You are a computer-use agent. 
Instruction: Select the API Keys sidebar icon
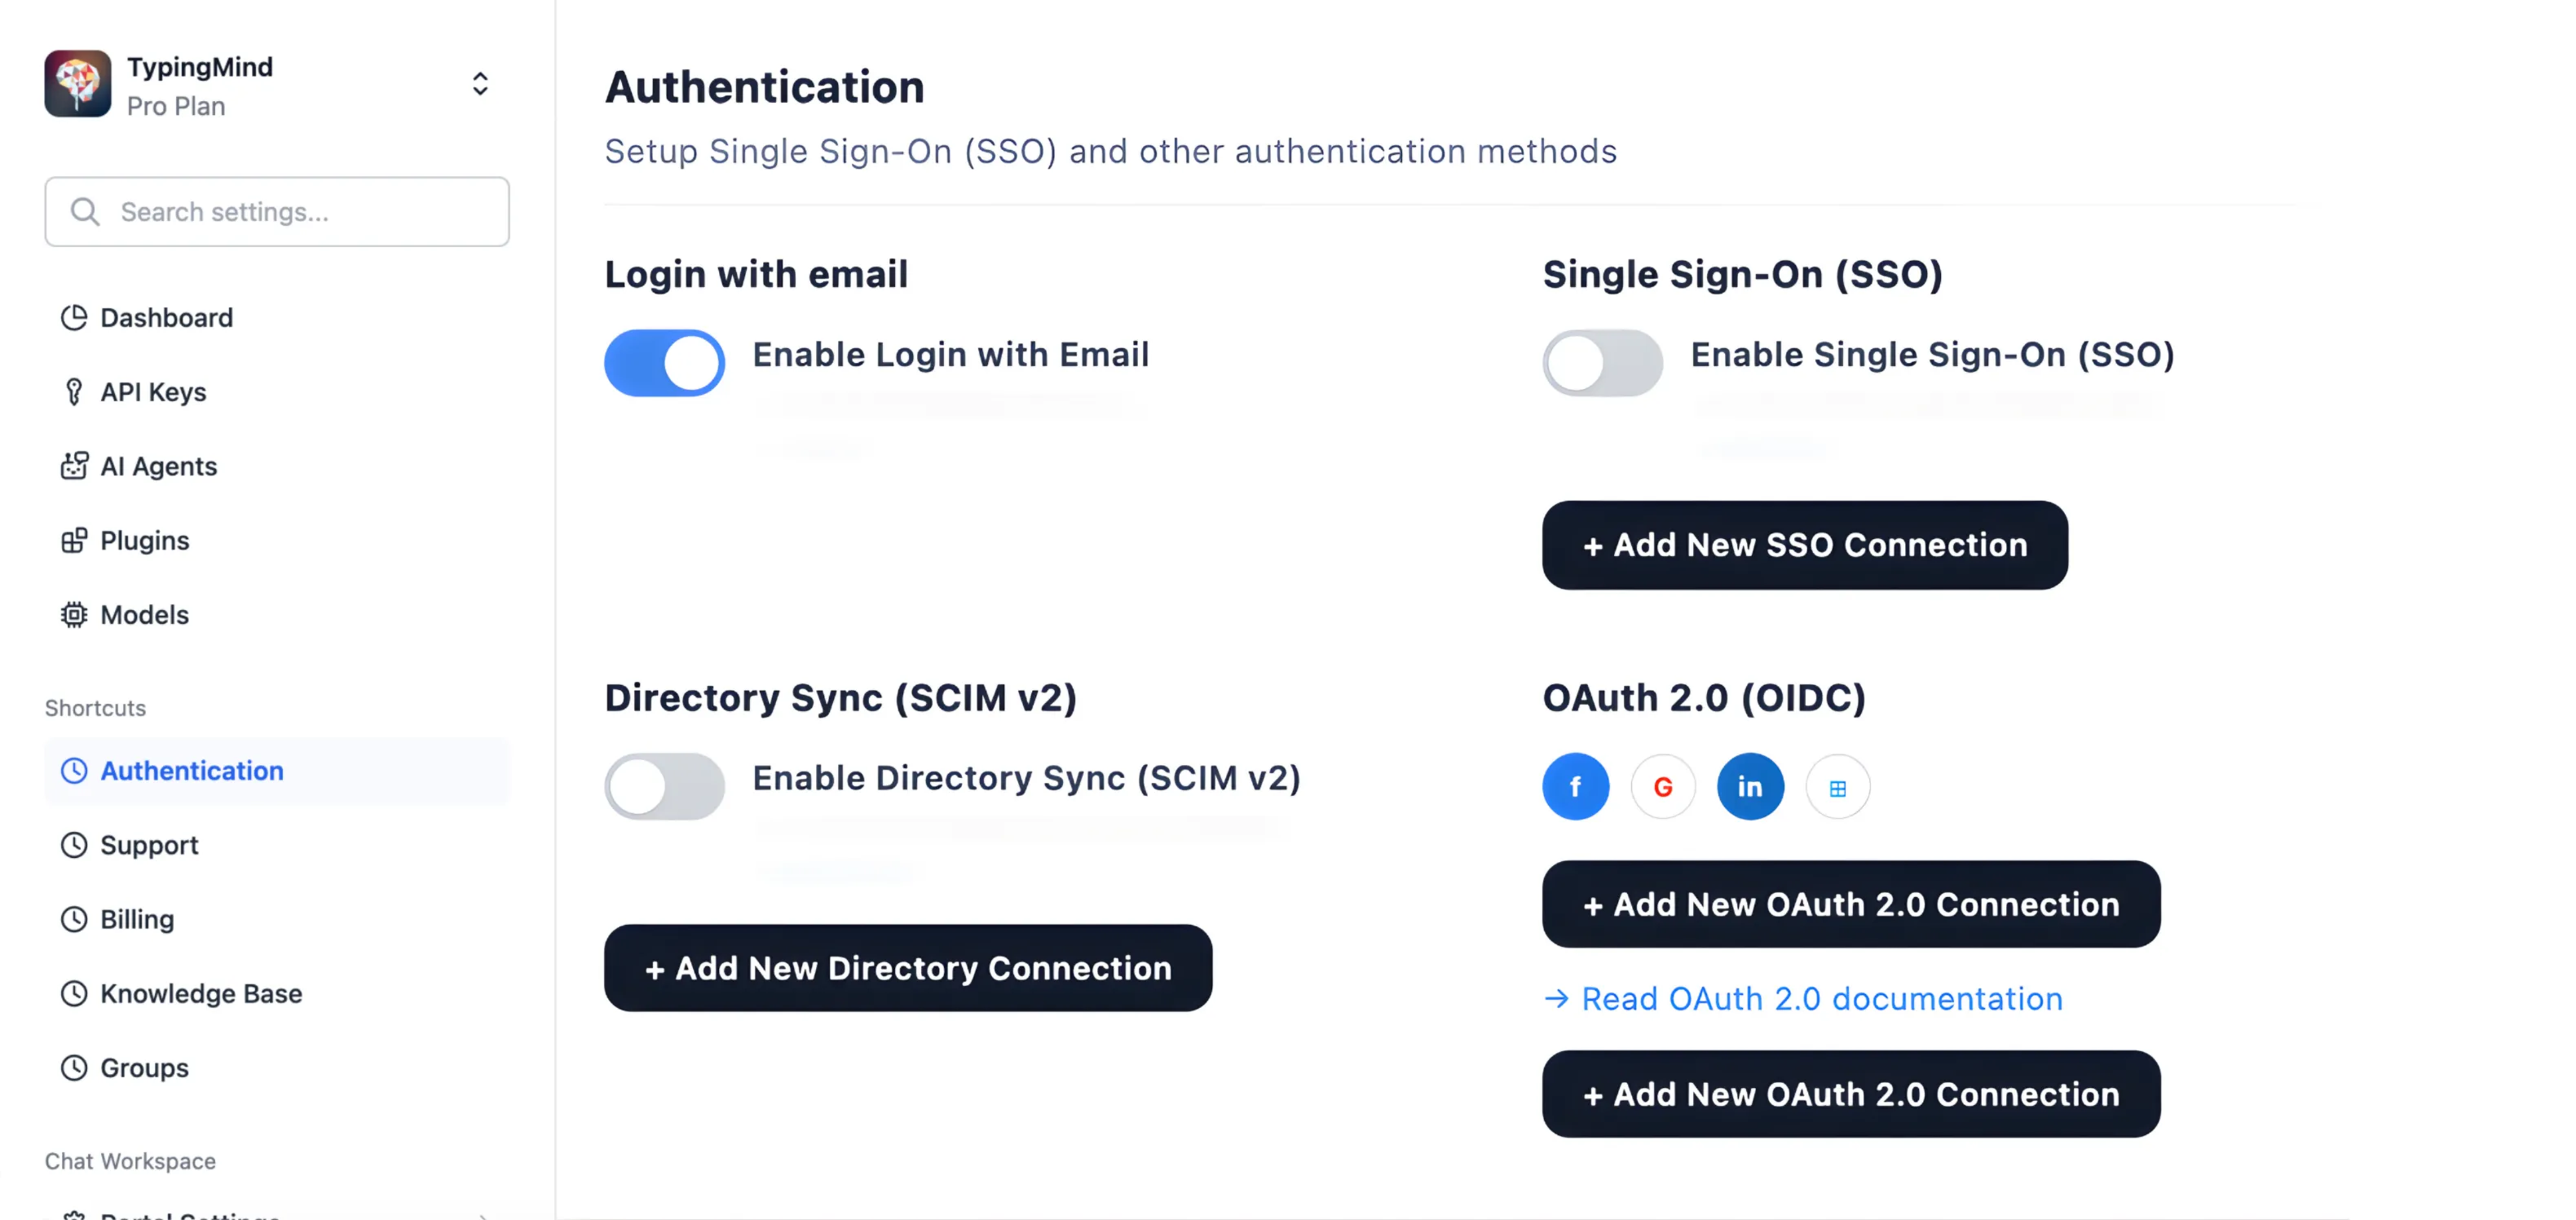(x=75, y=391)
